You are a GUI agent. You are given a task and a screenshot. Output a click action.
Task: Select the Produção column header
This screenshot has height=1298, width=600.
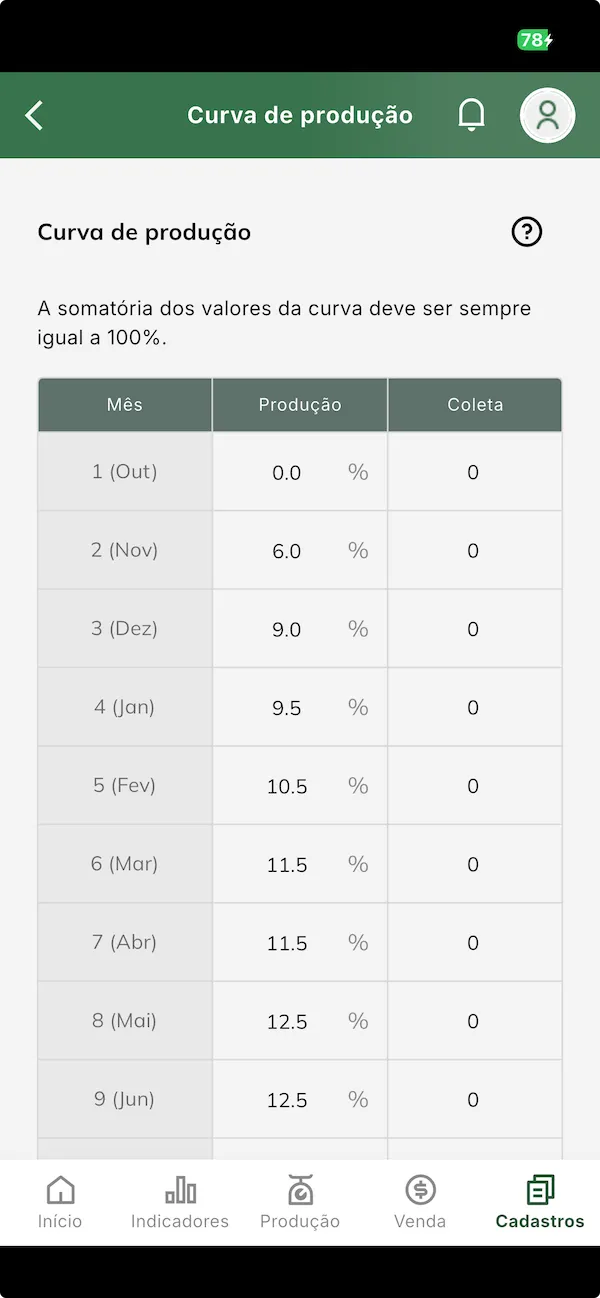299,404
